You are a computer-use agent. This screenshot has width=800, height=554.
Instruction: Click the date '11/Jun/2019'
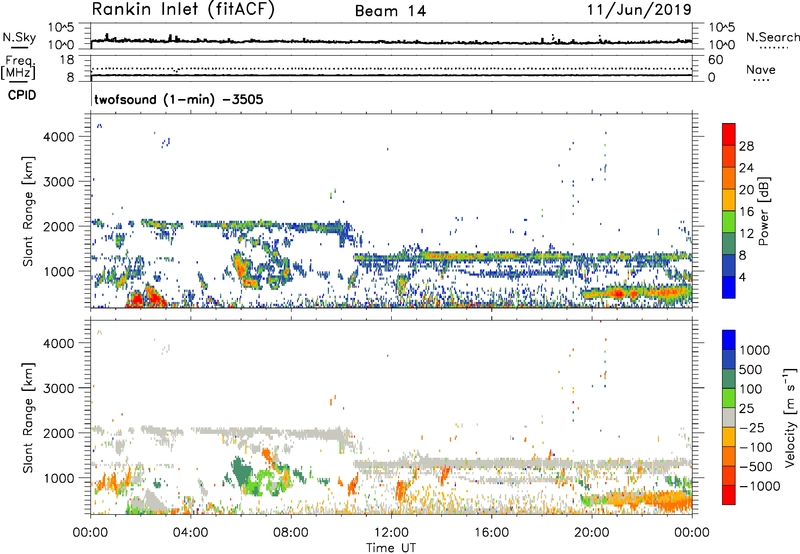tap(639, 10)
